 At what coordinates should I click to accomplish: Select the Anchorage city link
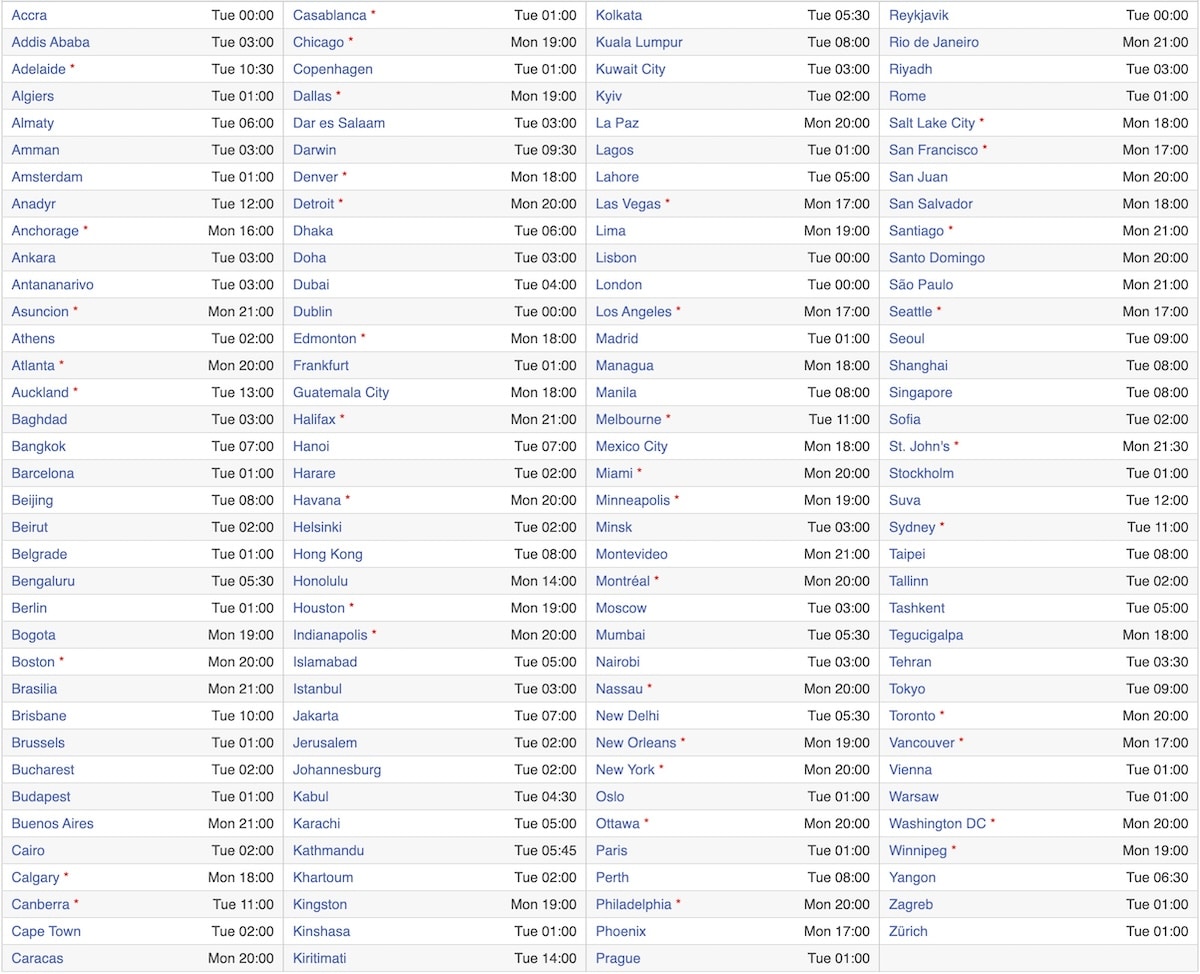click(x=45, y=231)
